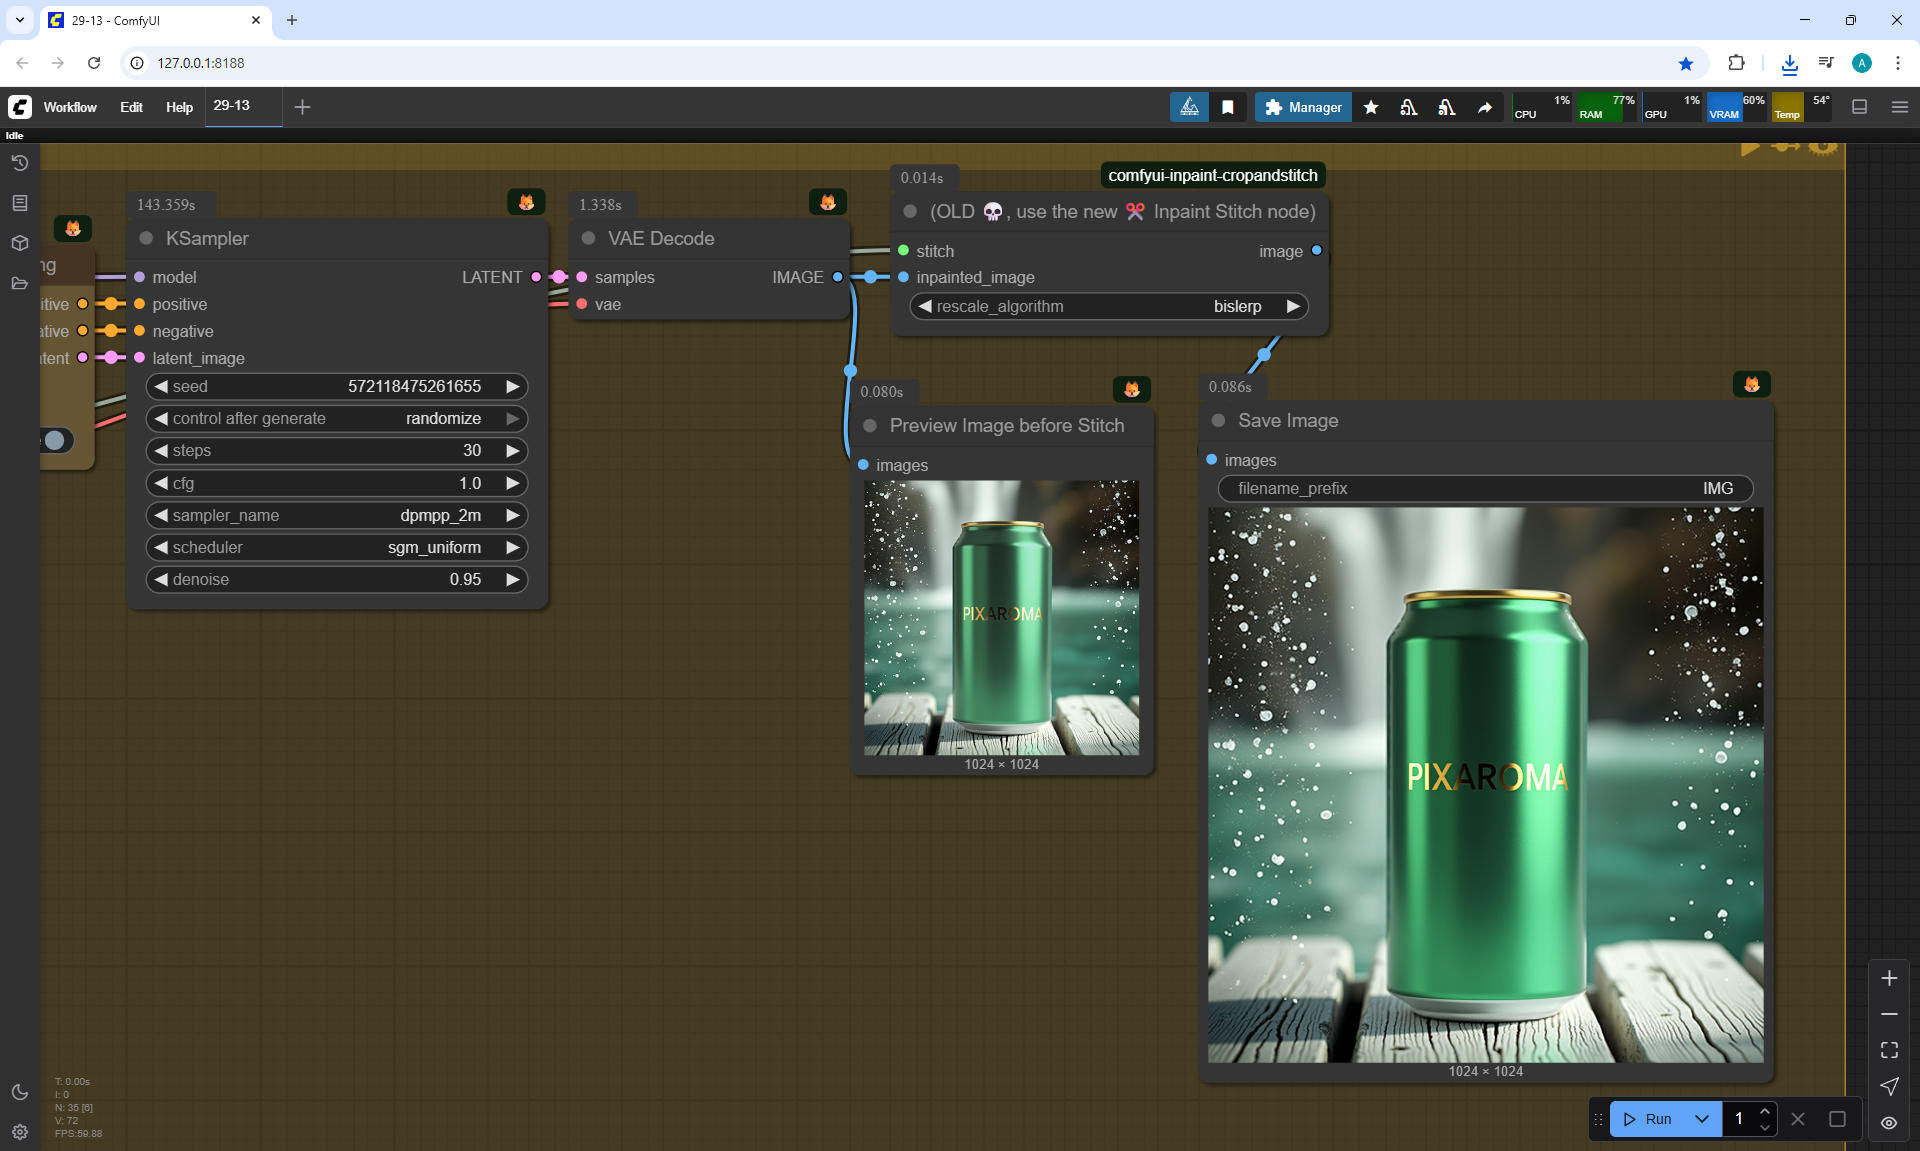The height and width of the screenshot is (1151, 1920).
Task: Open the rescale_algorithm bislerp combo
Action: (1108, 306)
